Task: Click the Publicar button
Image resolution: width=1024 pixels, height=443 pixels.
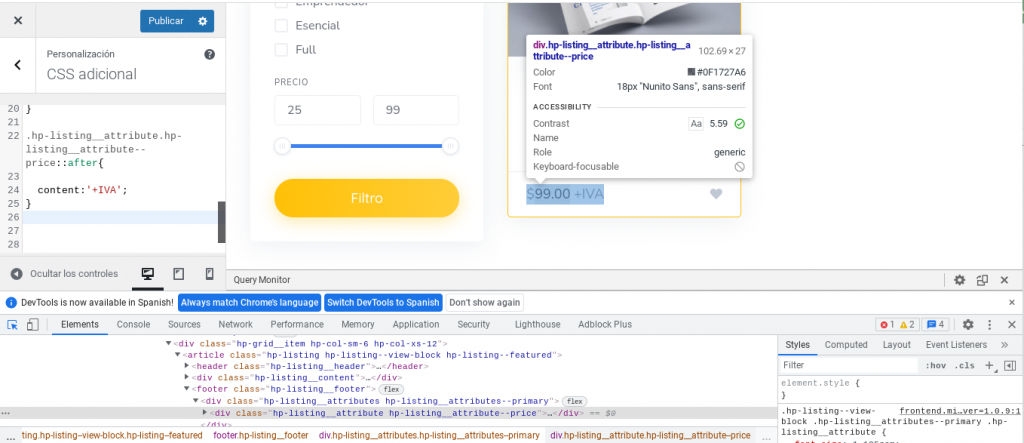Action: coord(166,21)
